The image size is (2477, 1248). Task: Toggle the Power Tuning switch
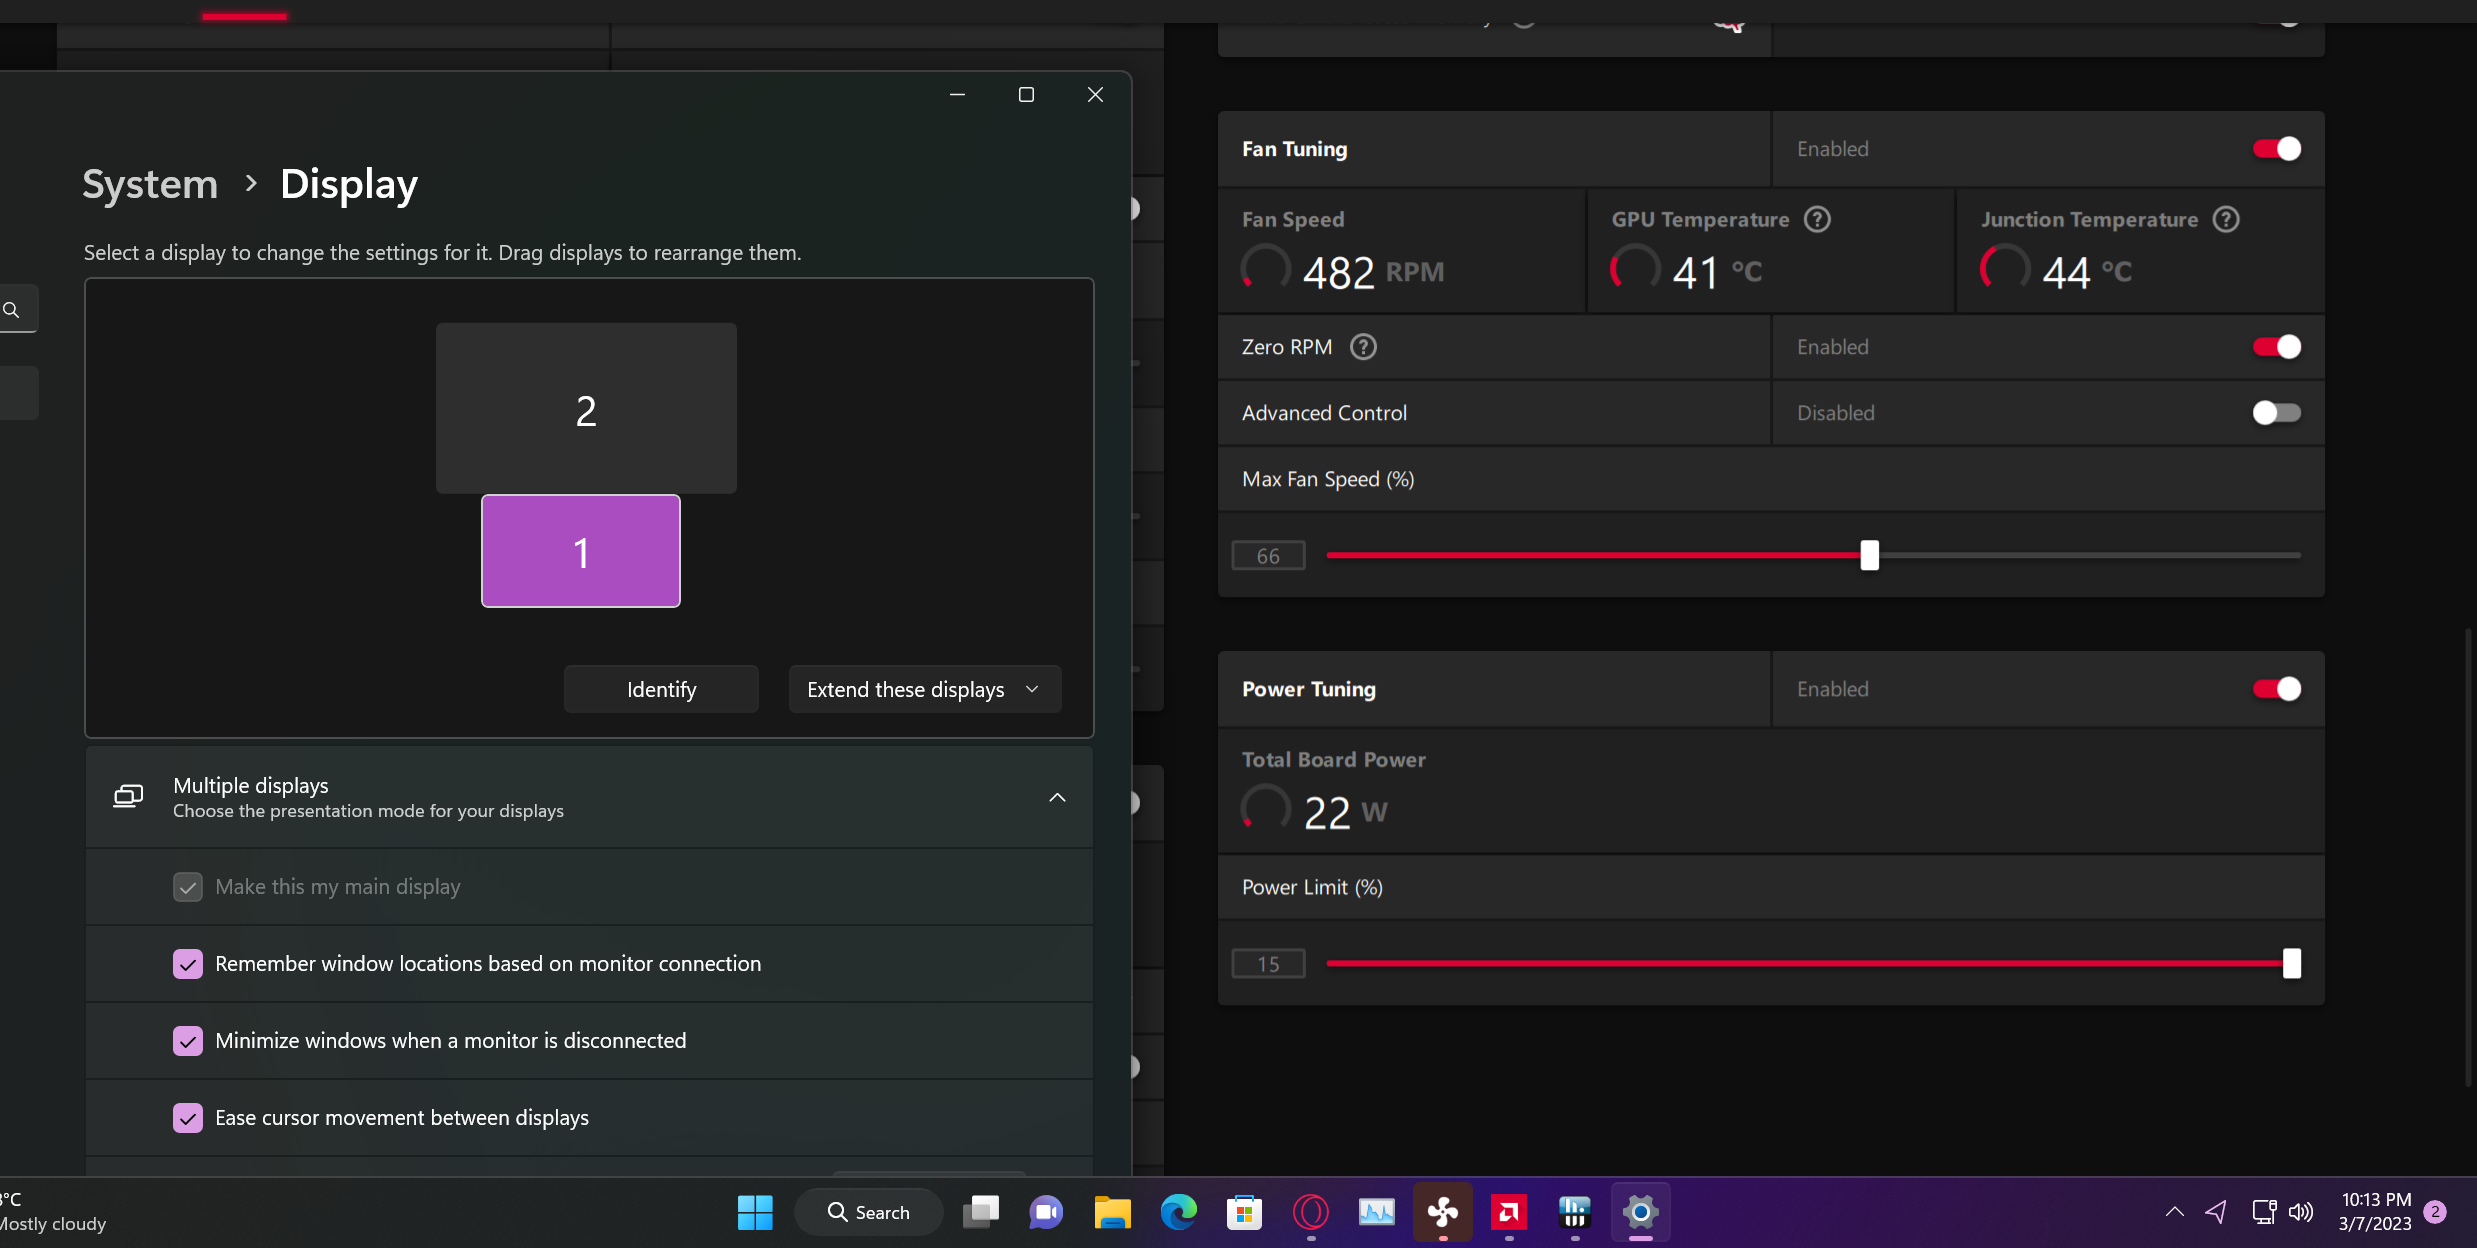[x=2276, y=689]
